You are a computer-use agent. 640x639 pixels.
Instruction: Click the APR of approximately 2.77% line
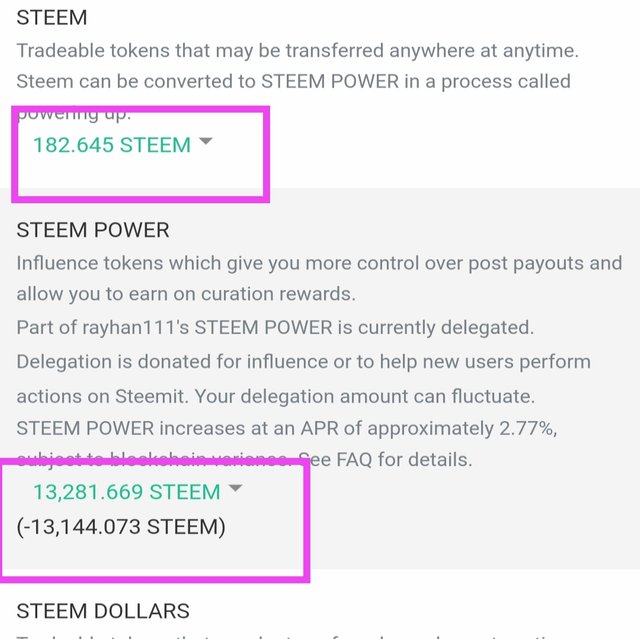(287, 428)
